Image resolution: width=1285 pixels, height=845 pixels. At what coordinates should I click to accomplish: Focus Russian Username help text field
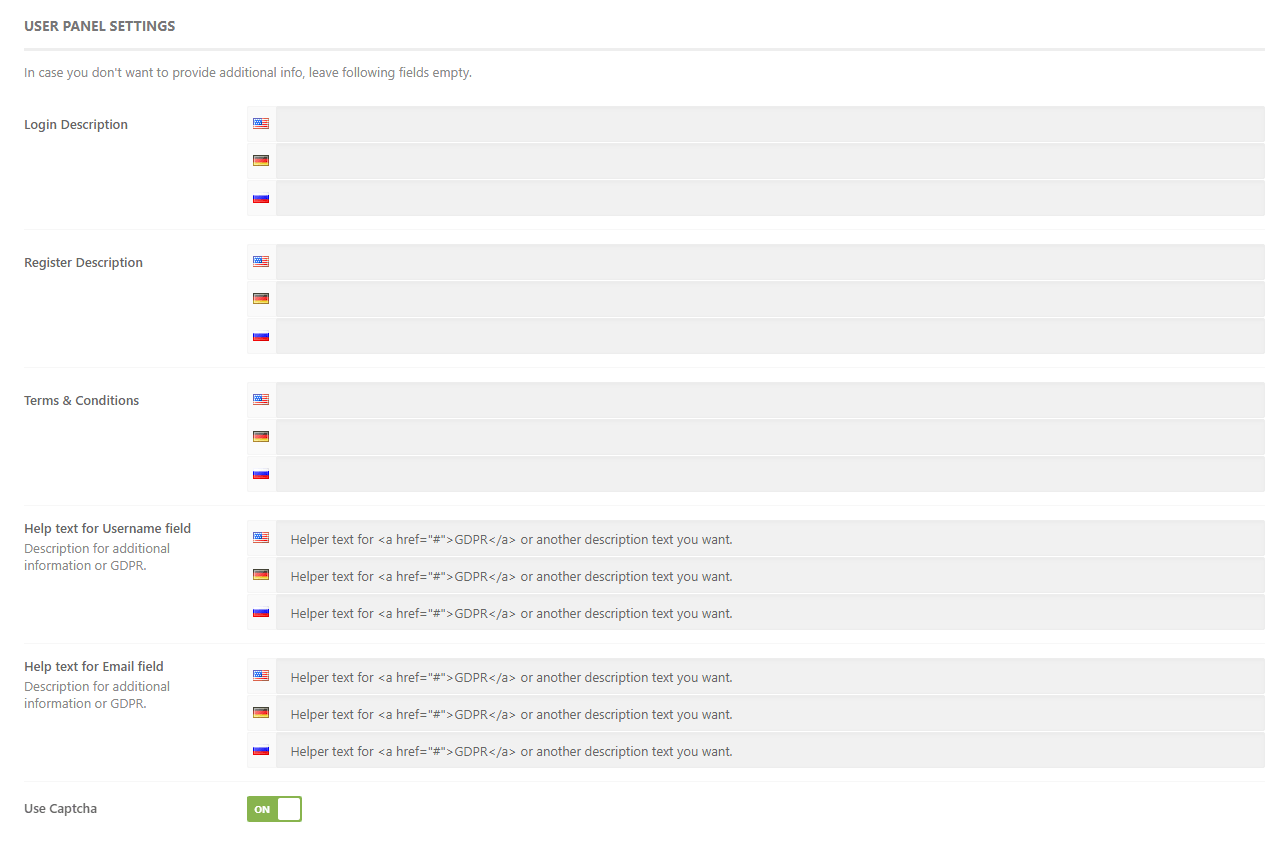(770, 613)
